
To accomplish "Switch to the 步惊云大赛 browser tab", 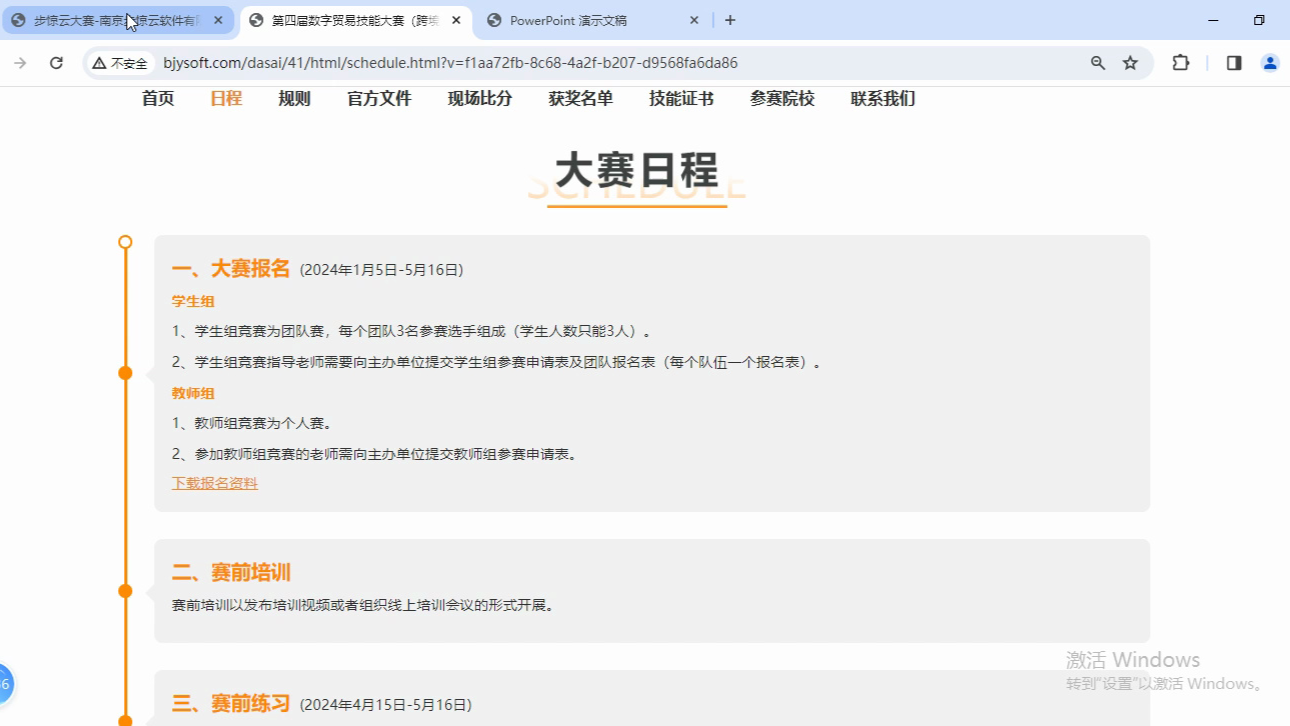I will coord(118,20).
